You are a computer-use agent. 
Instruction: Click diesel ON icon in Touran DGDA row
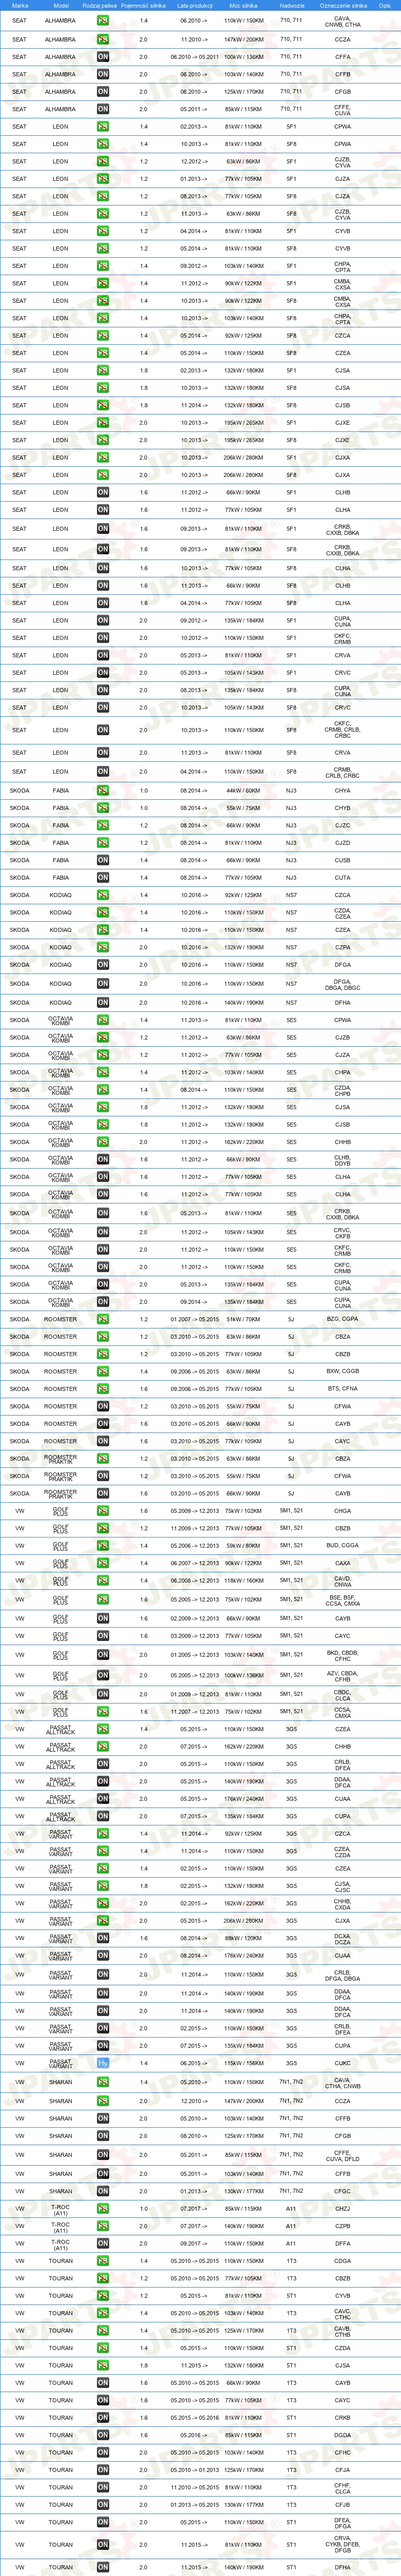(103, 2435)
